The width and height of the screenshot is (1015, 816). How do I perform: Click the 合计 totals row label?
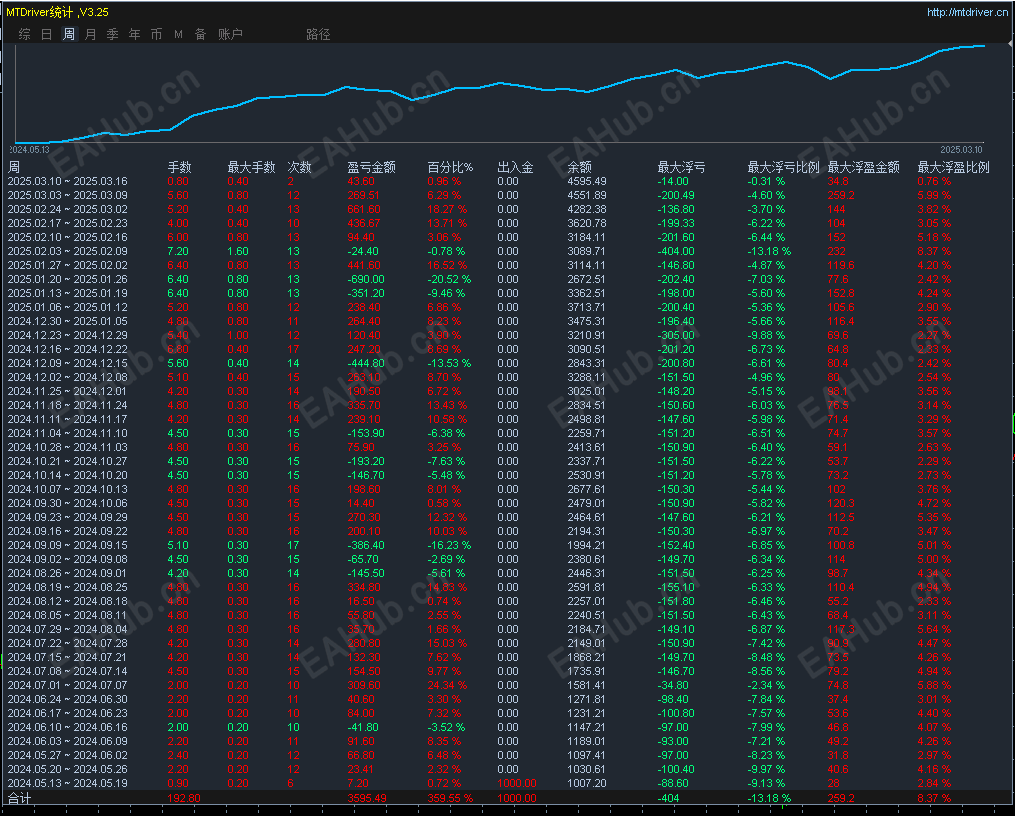coord(20,798)
